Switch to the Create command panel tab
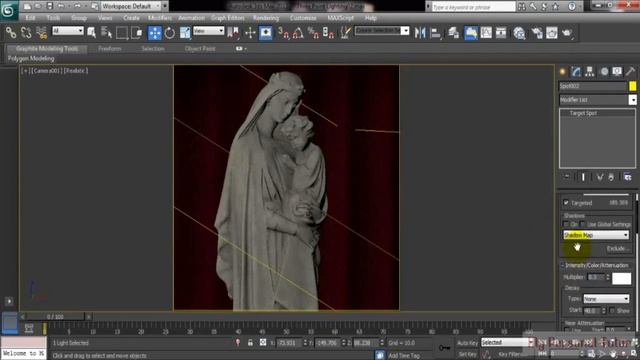 563,72
